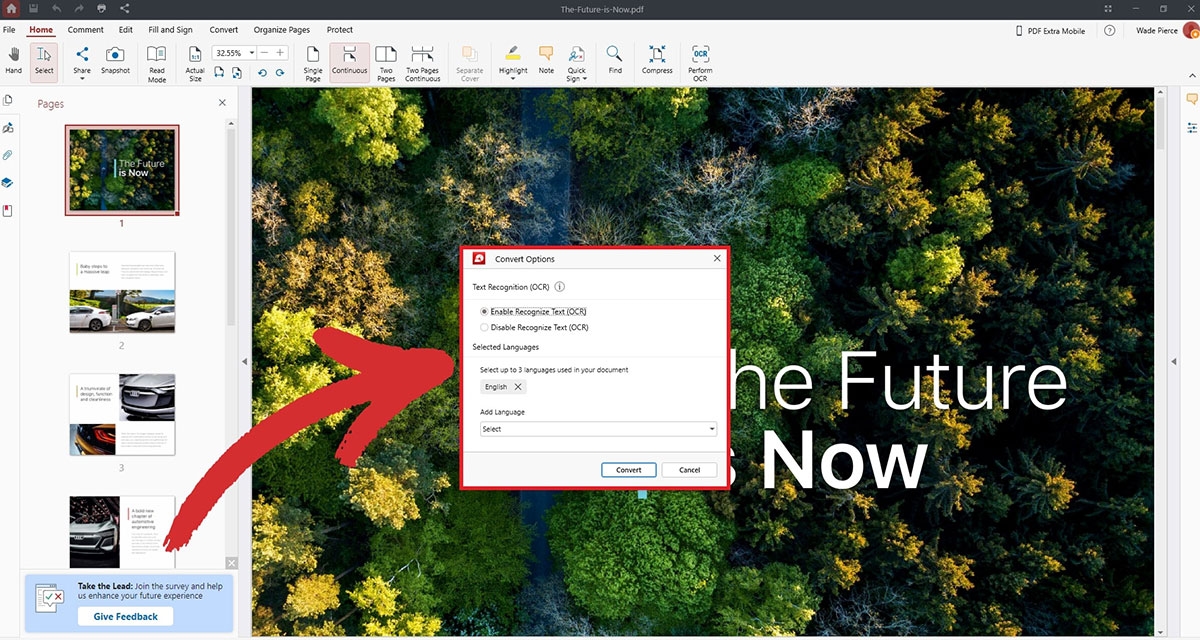Go to the Home icon in title bar

coord(11,8)
